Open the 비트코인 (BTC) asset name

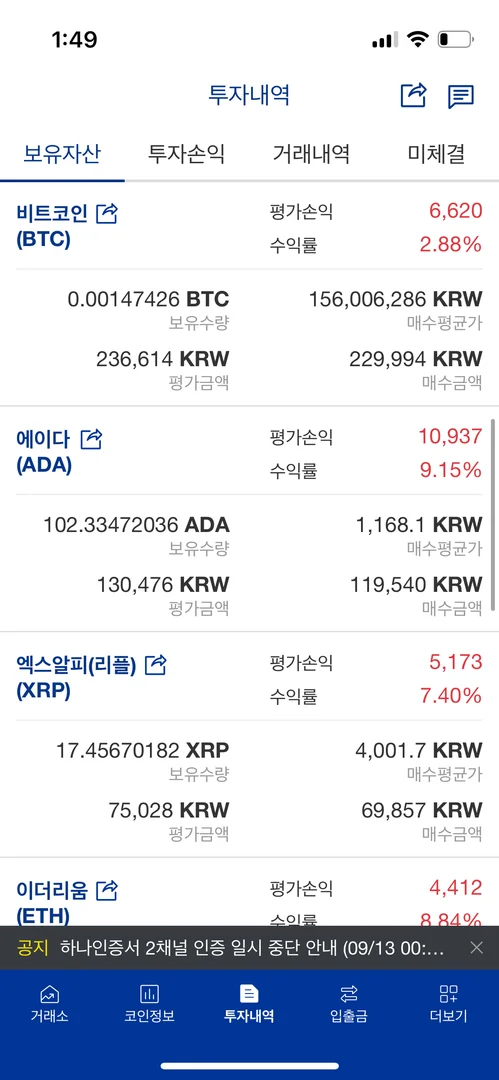tap(52, 227)
